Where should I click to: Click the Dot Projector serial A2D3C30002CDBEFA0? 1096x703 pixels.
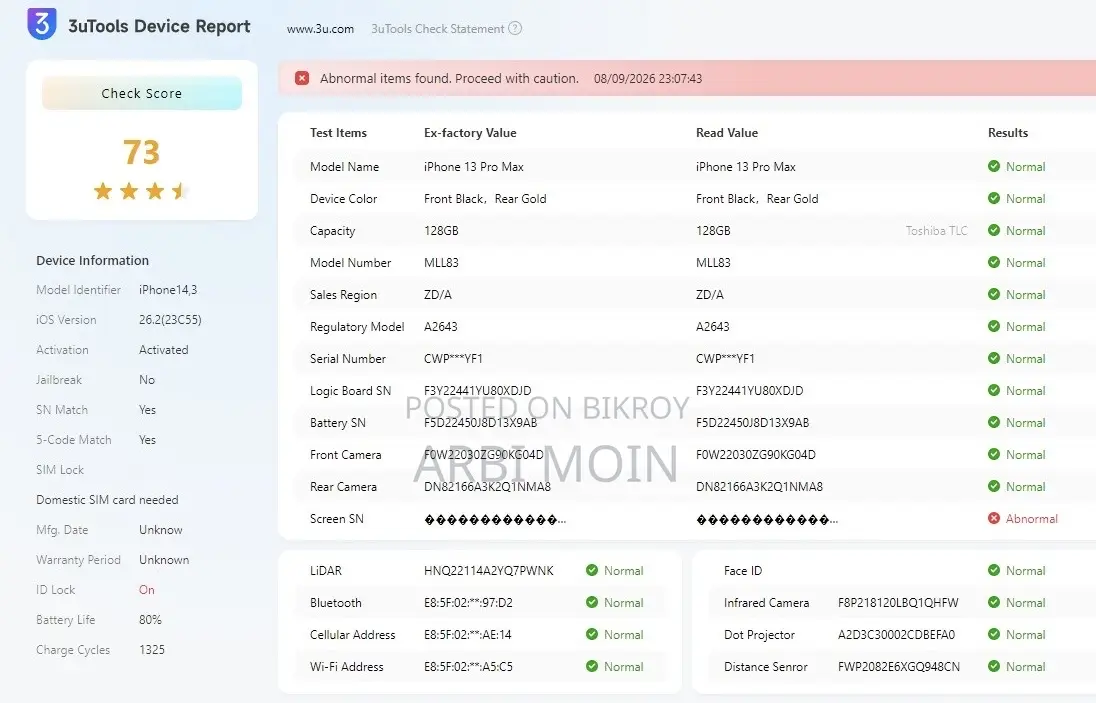(x=896, y=635)
